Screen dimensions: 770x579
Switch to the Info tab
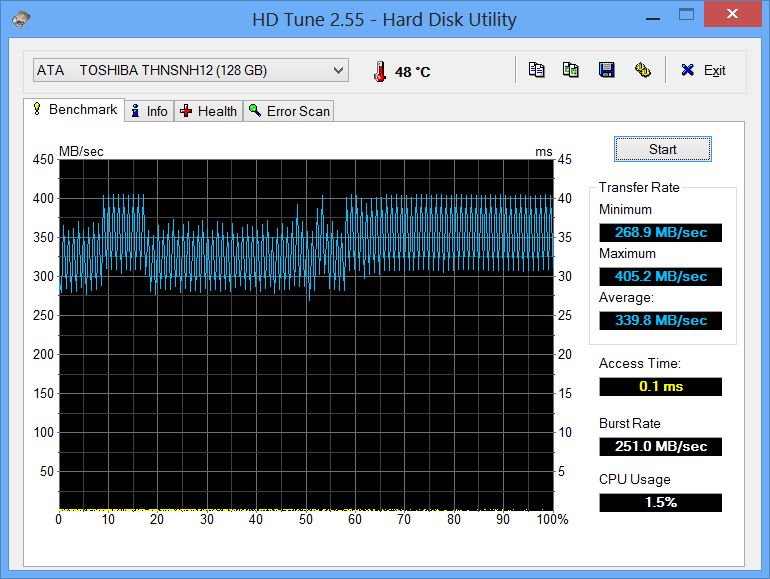pos(149,111)
